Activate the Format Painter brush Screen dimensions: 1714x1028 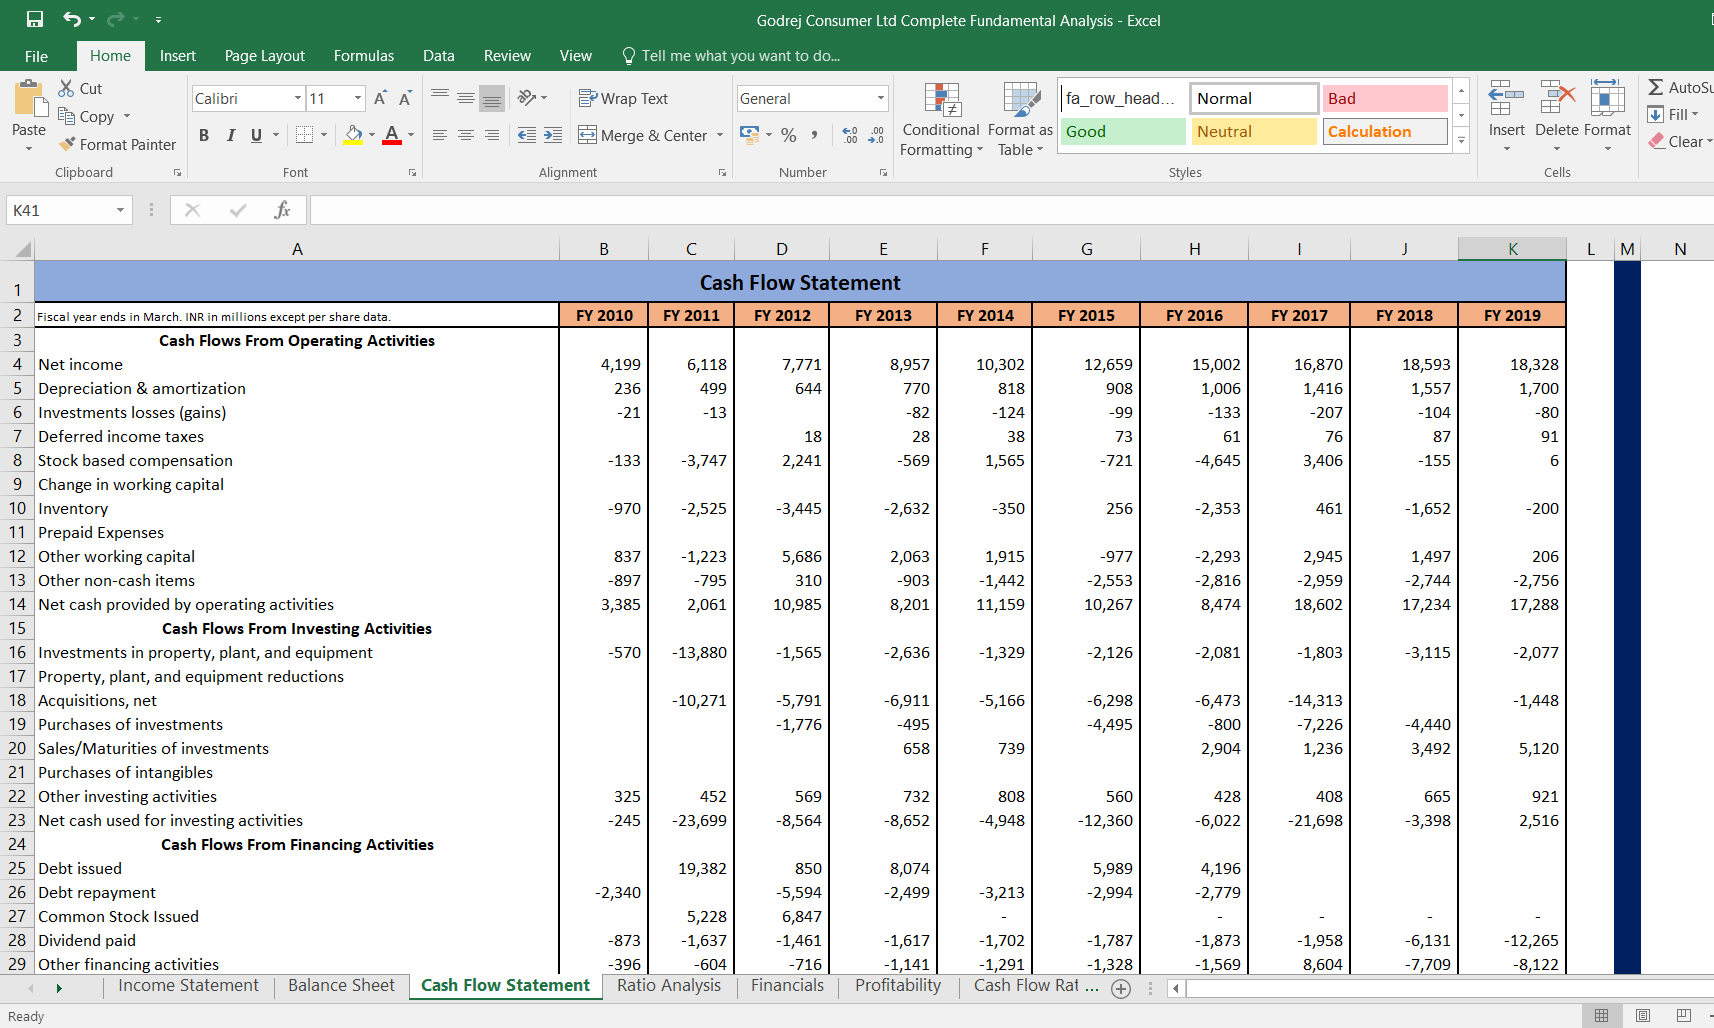click(117, 144)
